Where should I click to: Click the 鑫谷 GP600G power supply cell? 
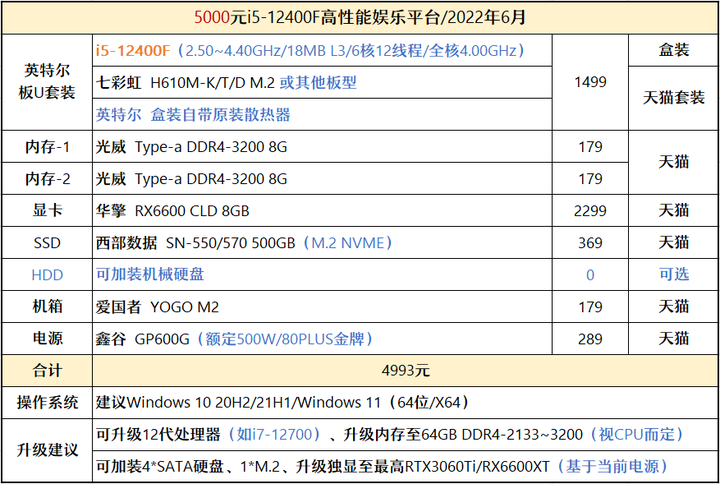[322, 339]
